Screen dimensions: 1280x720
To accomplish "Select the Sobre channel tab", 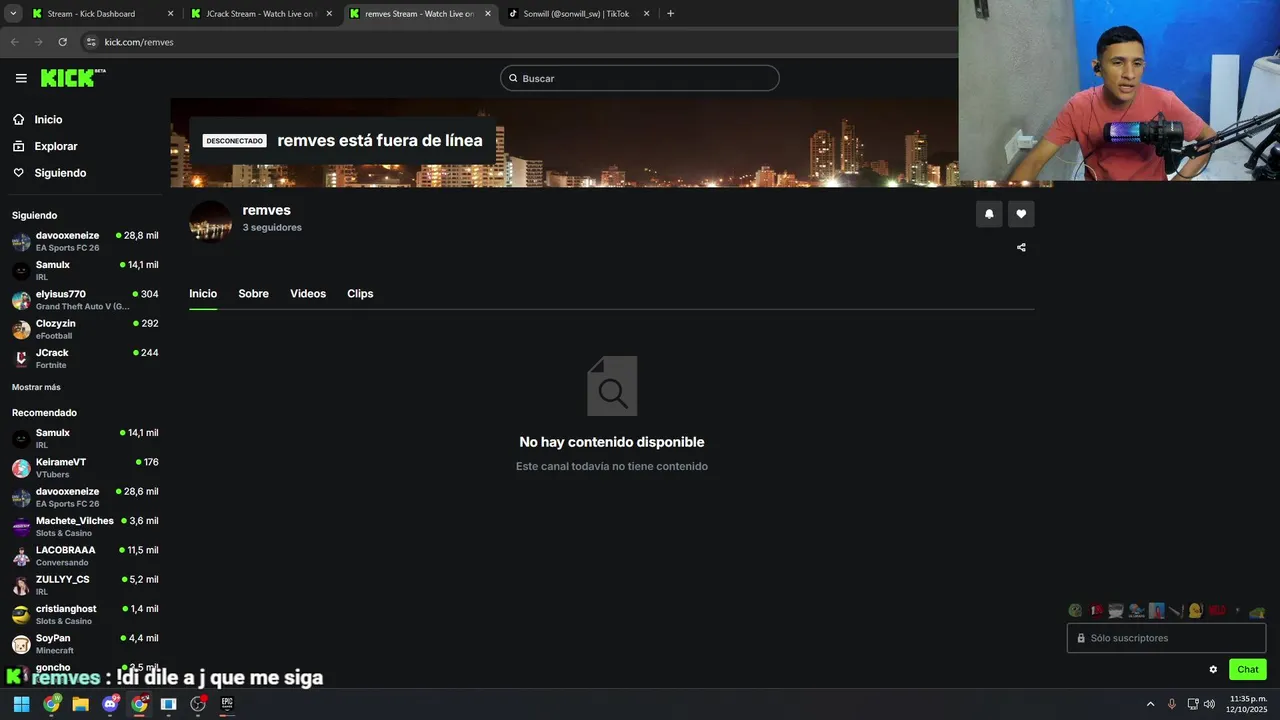I will pyautogui.click(x=253, y=294).
